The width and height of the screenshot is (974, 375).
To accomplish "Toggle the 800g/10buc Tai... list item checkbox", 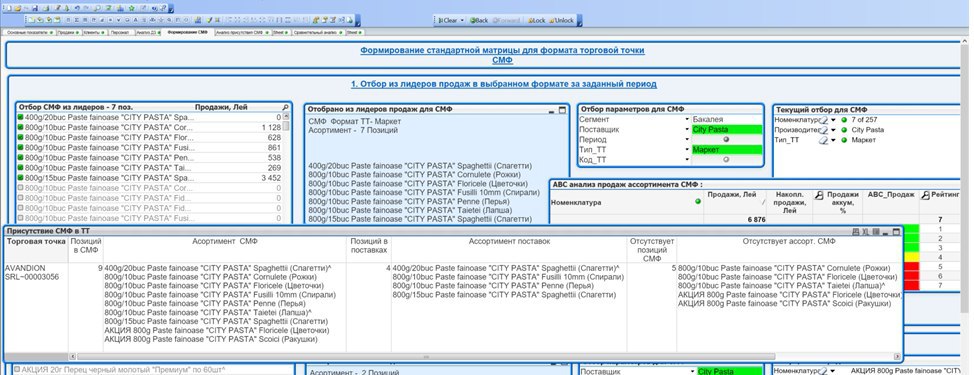I will tap(20, 167).
